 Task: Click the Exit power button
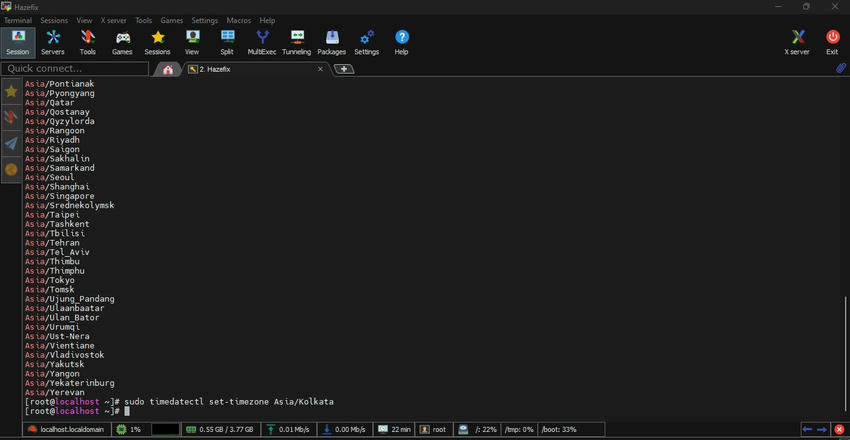pyautogui.click(x=832, y=43)
